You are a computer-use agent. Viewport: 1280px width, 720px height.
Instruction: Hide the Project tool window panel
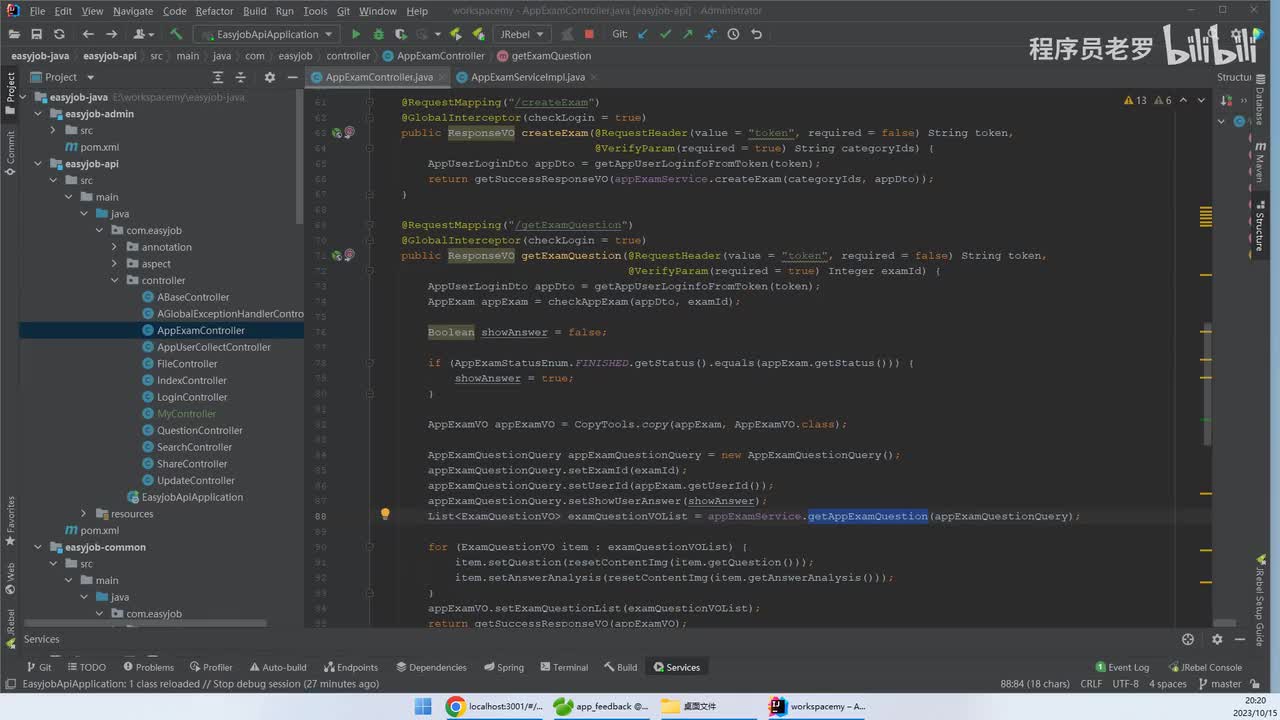pyautogui.click(x=292, y=77)
